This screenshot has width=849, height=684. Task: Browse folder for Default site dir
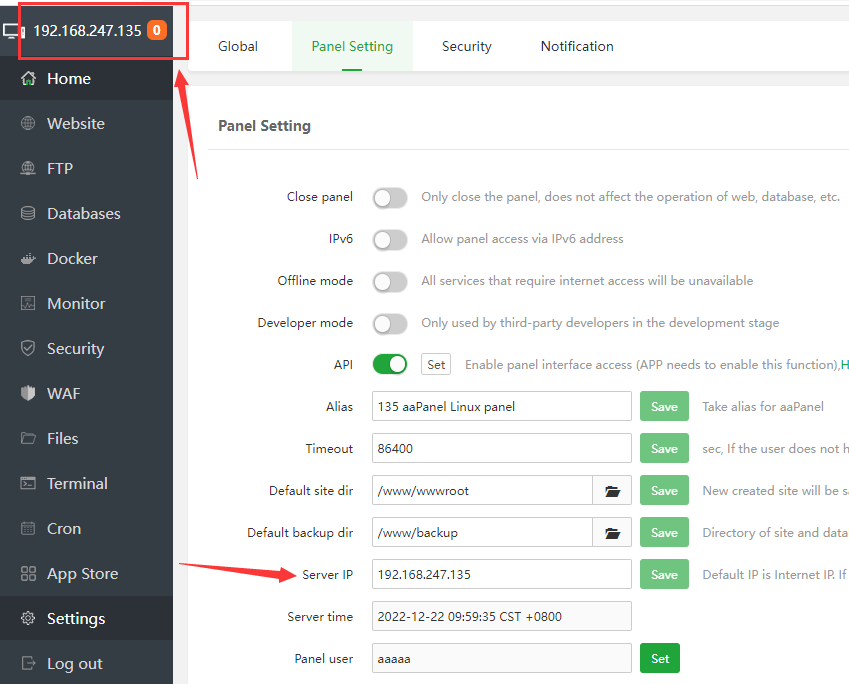(613, 491)
